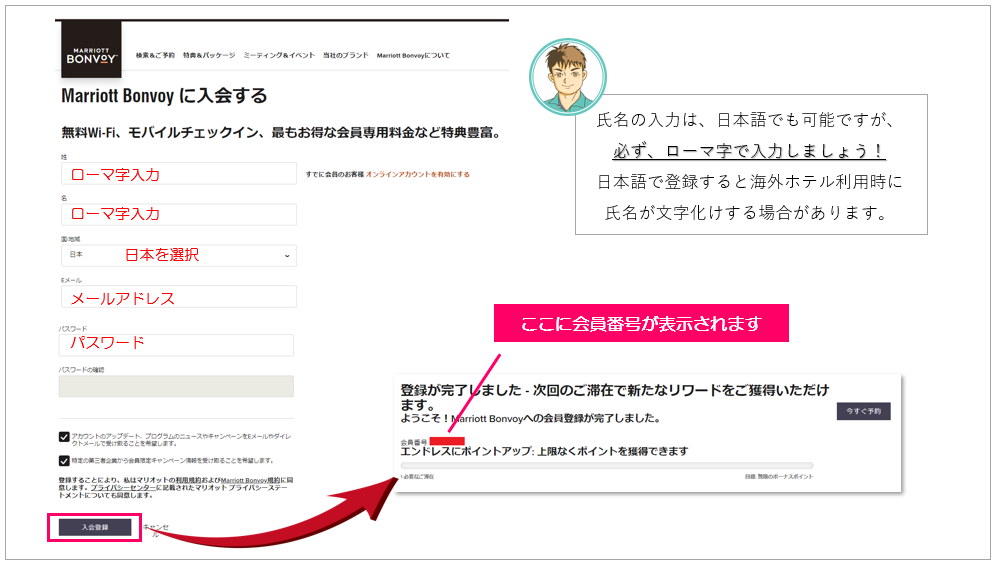This screenshot has height=564, width=998.
Task: Click the パスワードの確認 field
Action: tap(176, 386)
